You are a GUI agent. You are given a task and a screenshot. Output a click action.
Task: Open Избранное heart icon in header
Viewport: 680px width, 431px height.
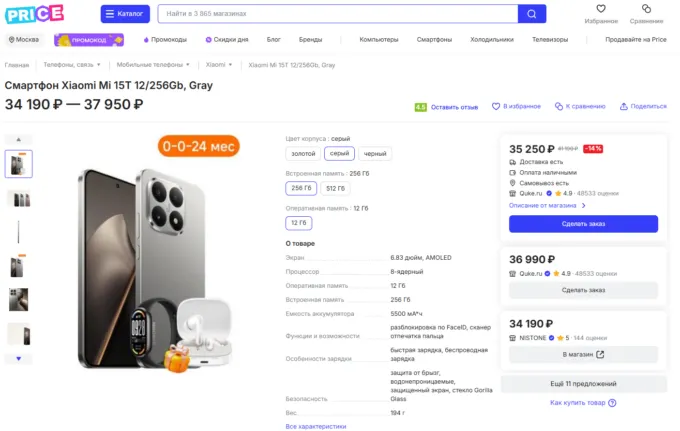(x=602, y=10)
